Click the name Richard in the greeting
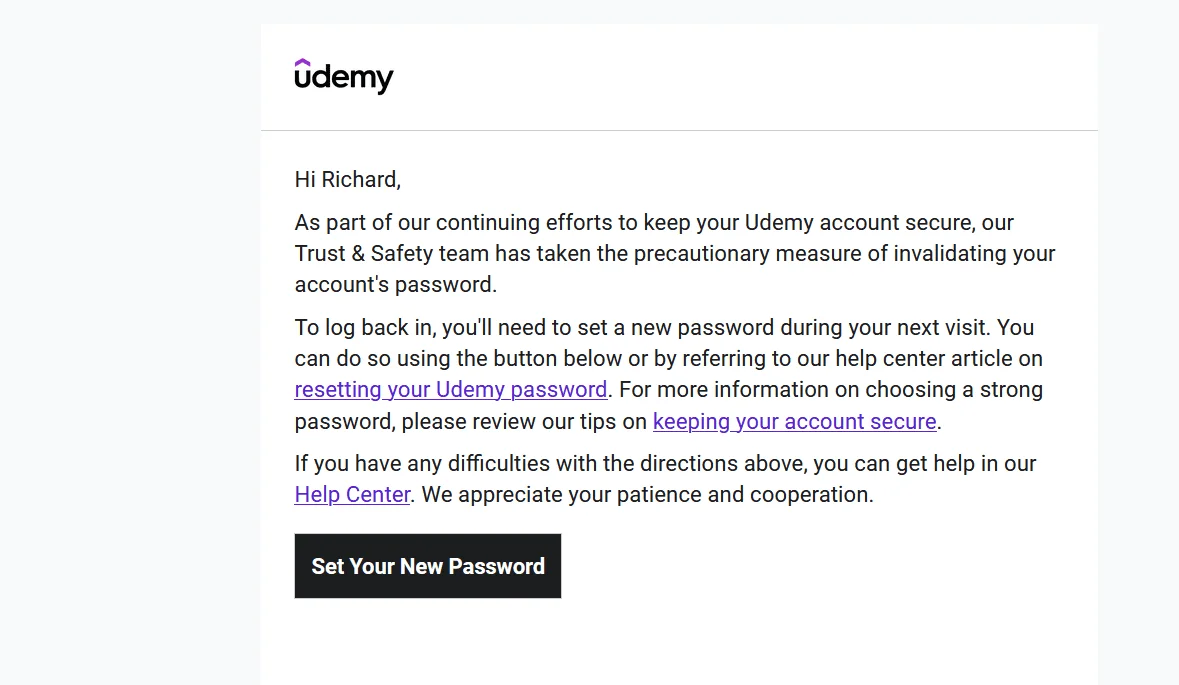 click(361, 180)
